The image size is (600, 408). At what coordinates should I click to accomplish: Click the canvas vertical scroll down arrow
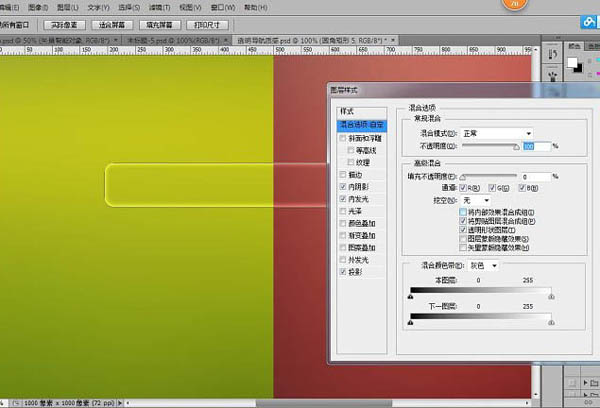click(535, 394)
